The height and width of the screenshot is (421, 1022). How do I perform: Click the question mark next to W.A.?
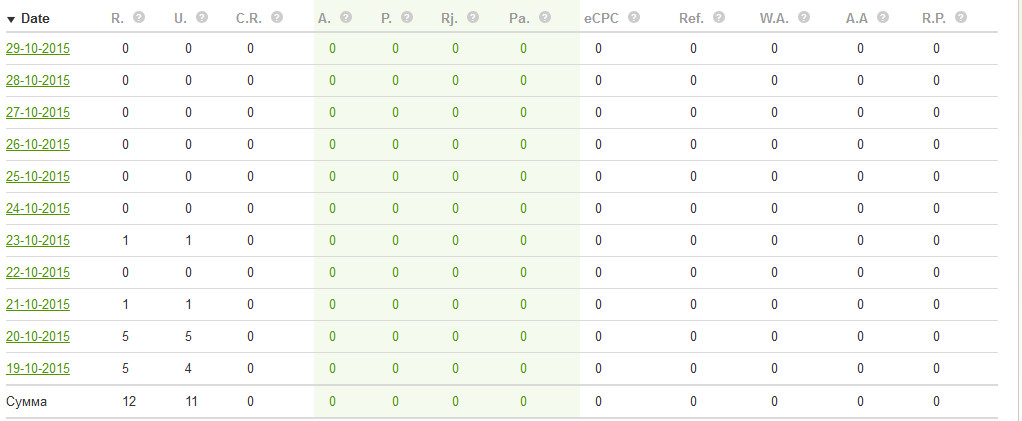pos(803,18)
